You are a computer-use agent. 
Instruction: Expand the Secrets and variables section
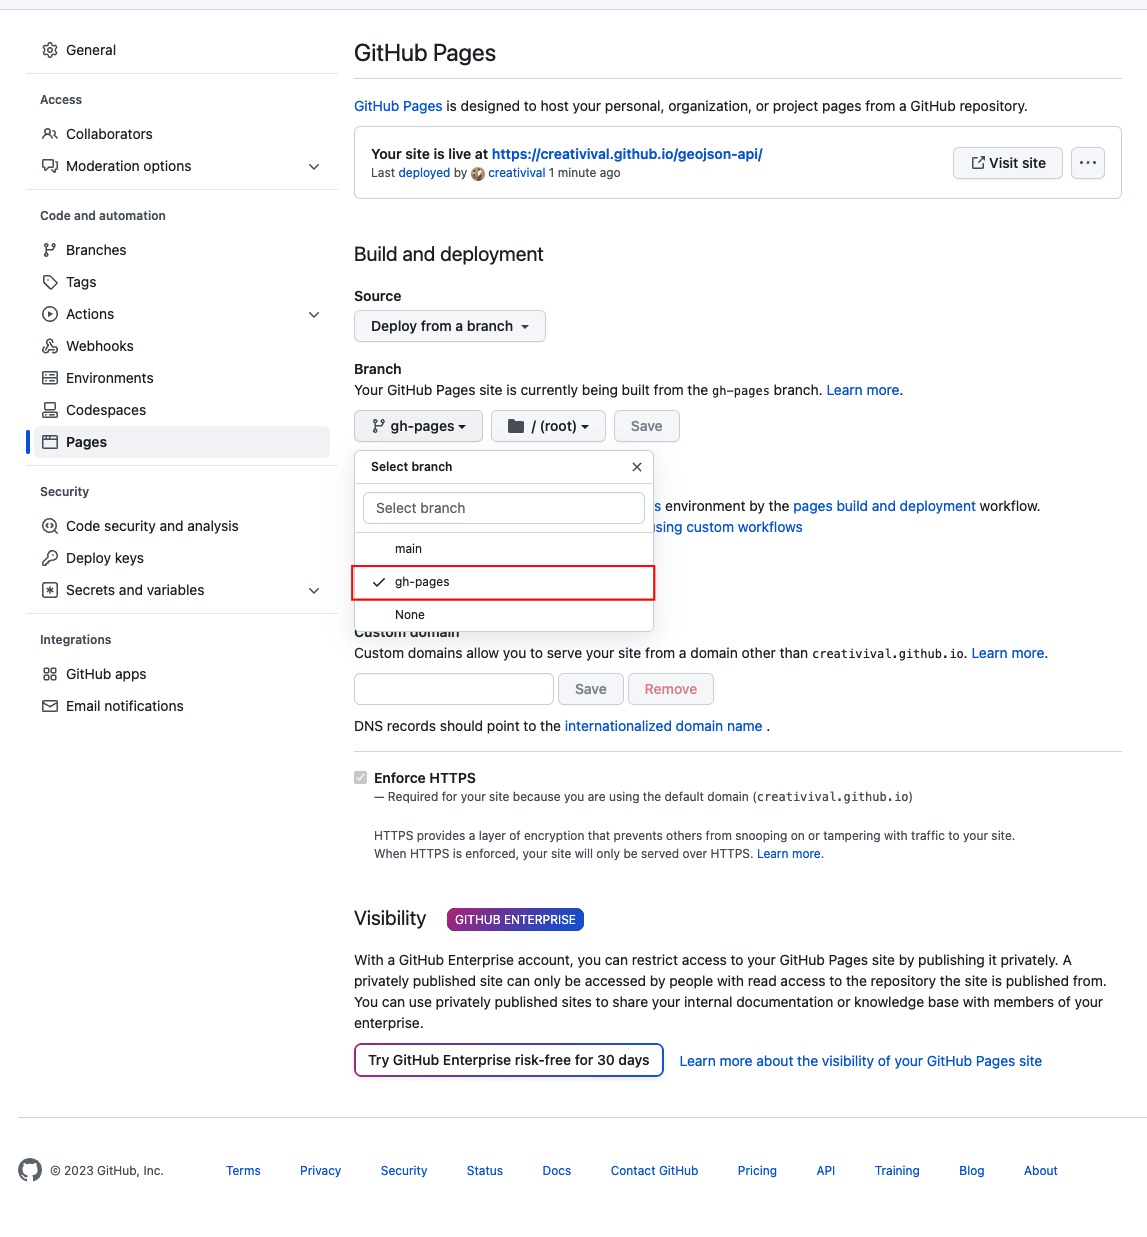click(x=314, y=590)
